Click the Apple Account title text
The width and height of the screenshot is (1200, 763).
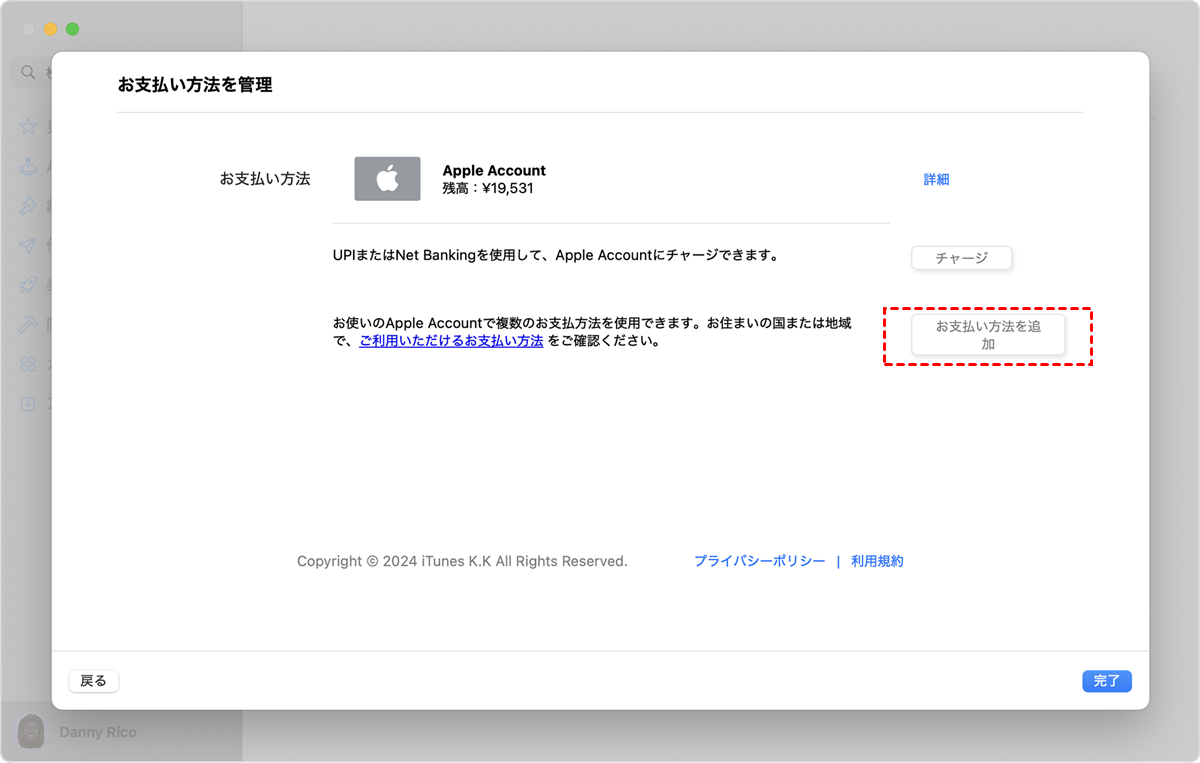pos(494,171)
